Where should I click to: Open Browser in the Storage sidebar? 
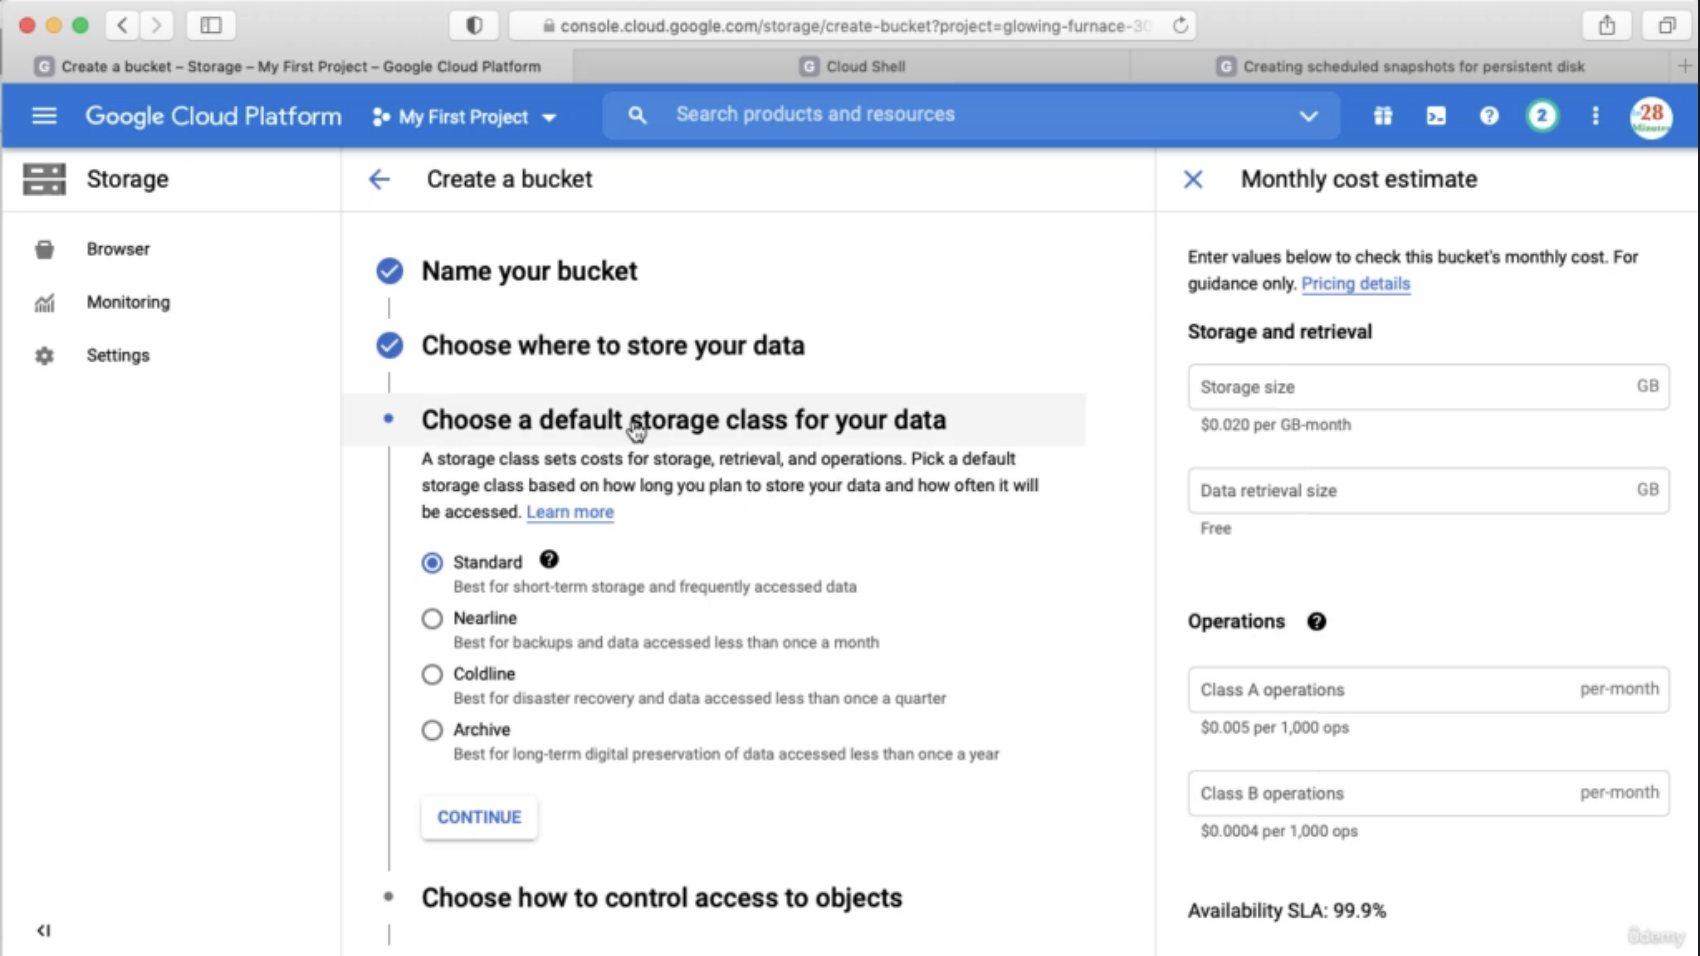[x=117, y=249]
